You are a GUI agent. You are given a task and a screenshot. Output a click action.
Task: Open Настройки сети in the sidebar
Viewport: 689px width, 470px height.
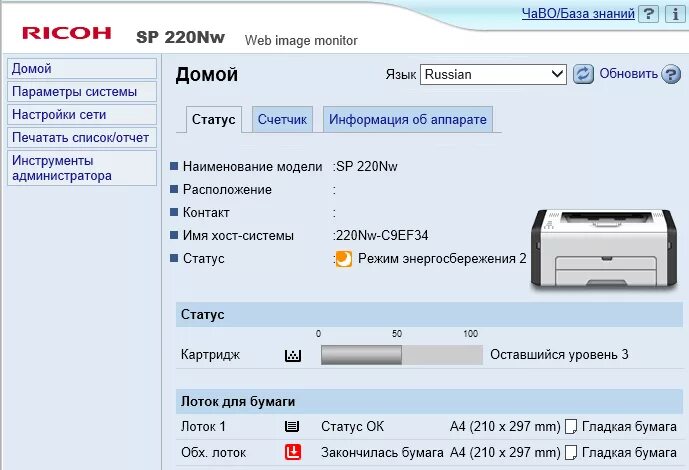click(82, 115)
